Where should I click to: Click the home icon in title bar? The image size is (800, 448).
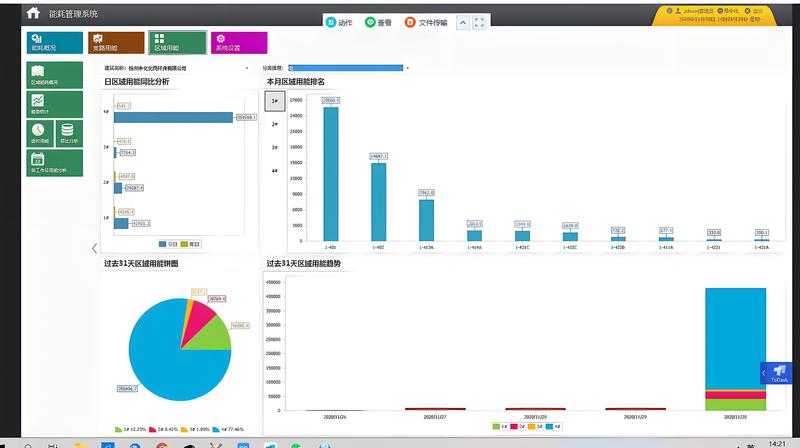coord(33,13)
